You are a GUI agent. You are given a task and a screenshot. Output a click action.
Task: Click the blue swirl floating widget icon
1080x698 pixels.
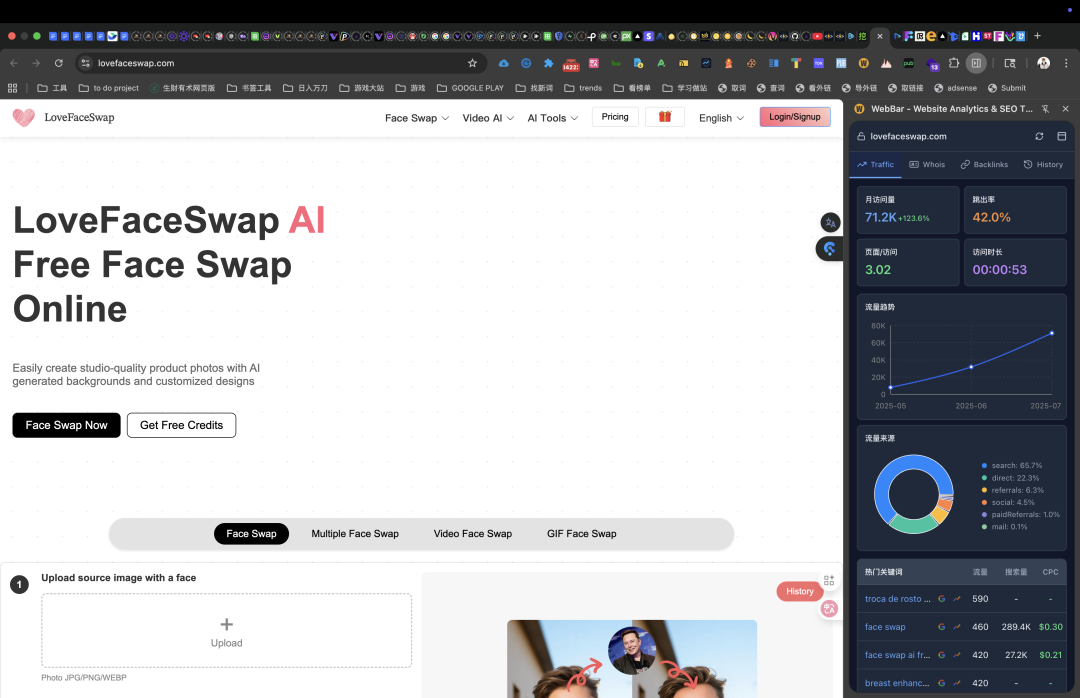(830, 249)
